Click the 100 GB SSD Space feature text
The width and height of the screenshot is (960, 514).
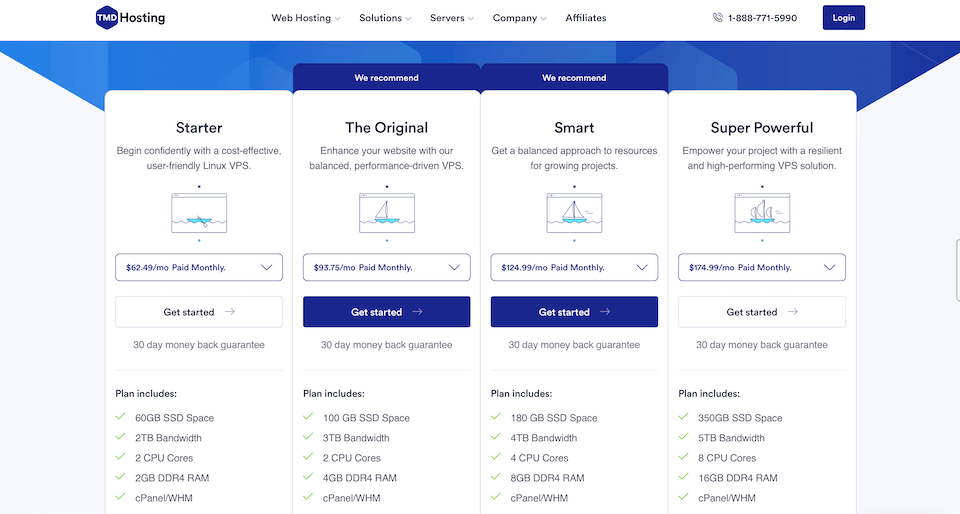366,418
